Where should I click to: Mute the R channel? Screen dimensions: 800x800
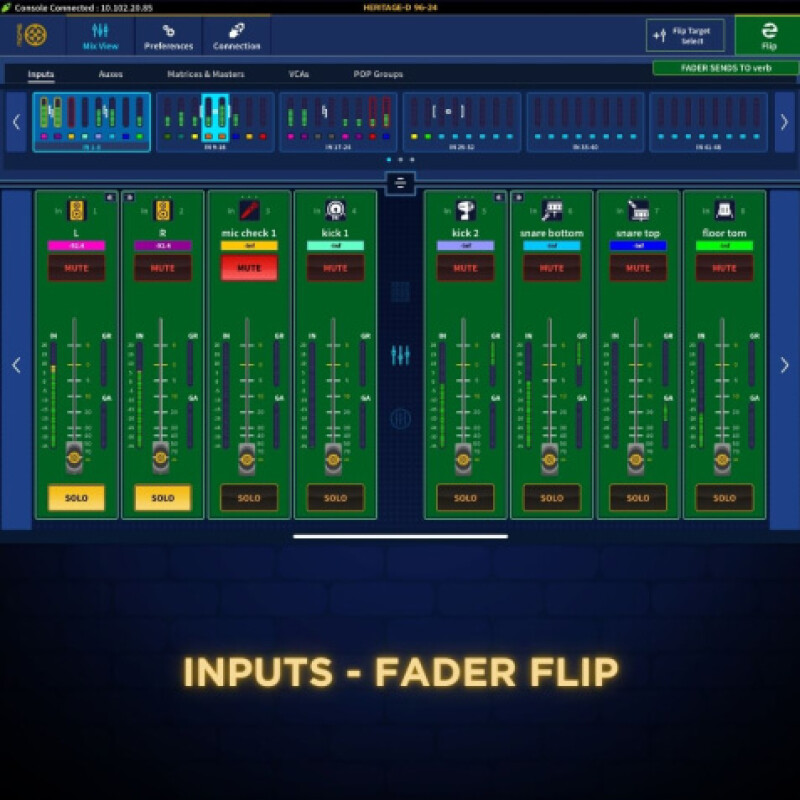(163, 268)
